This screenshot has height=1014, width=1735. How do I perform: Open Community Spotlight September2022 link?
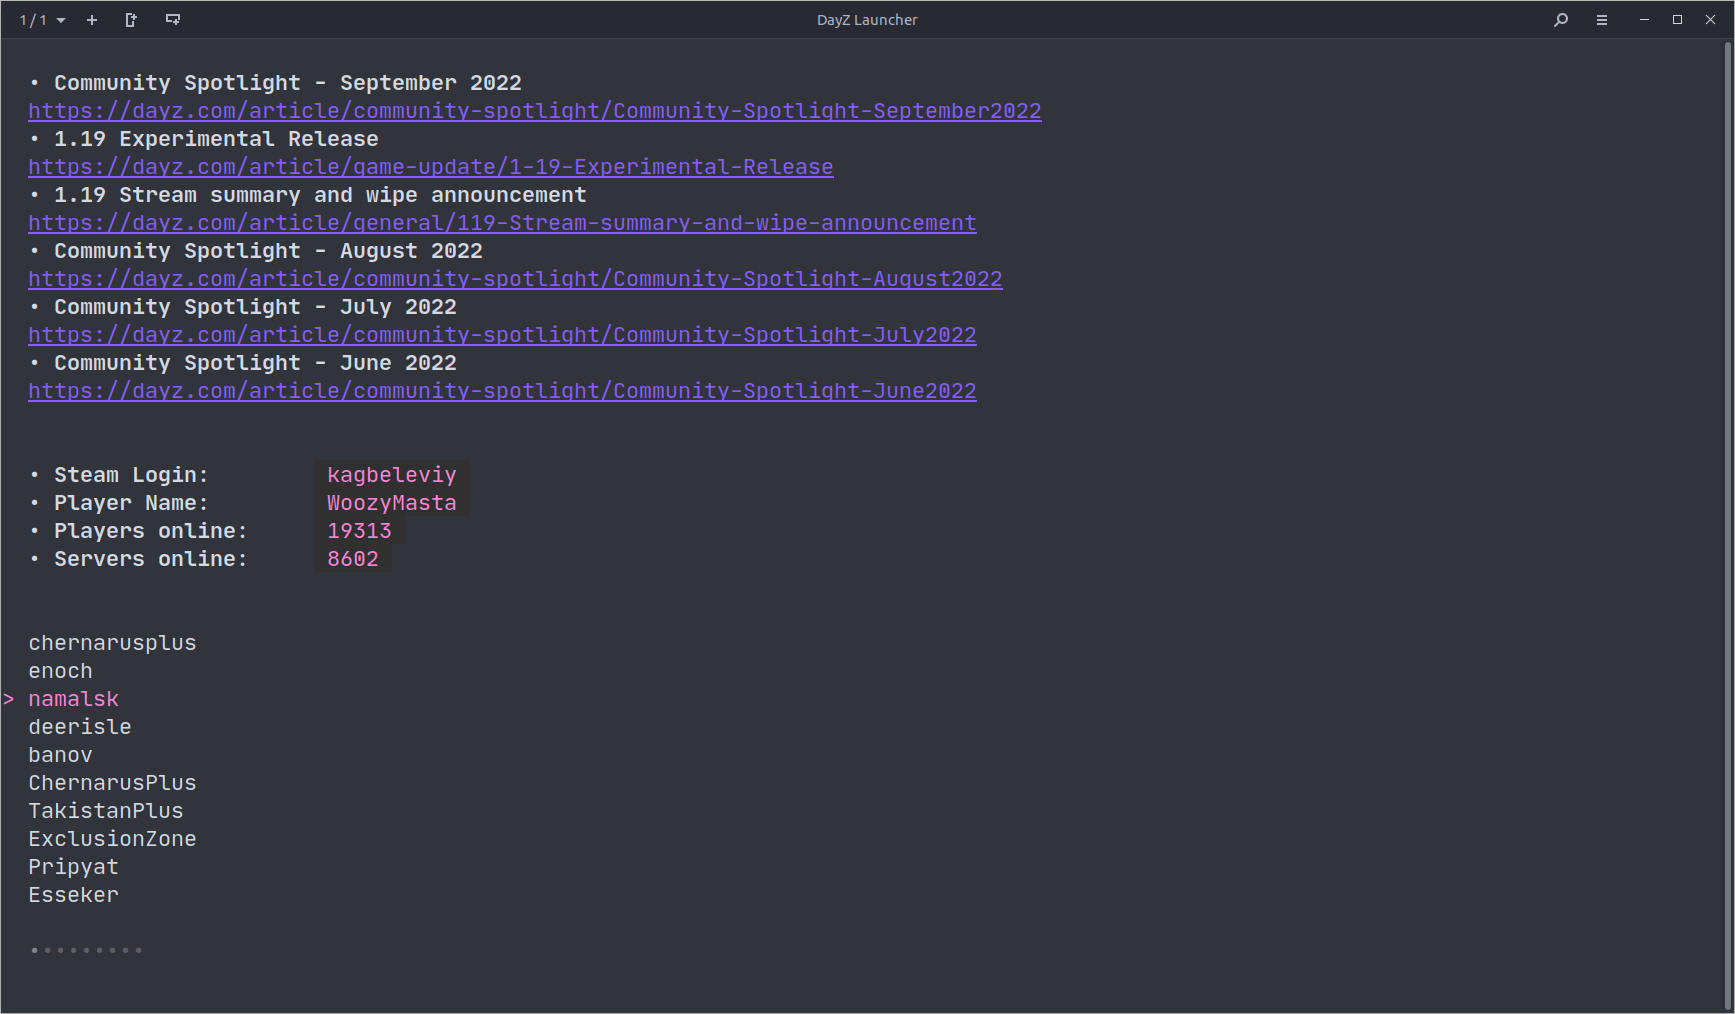(x=535, y=111)
